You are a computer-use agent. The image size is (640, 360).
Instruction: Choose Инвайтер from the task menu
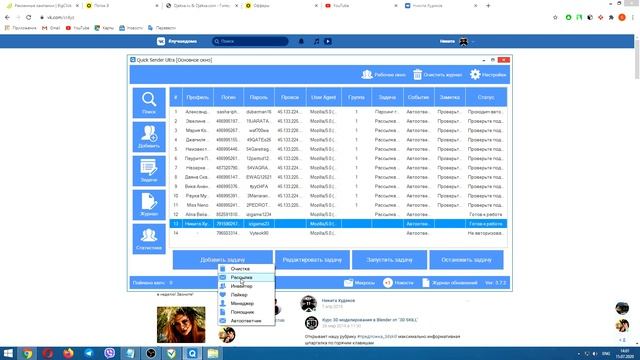tap(246, 286)
